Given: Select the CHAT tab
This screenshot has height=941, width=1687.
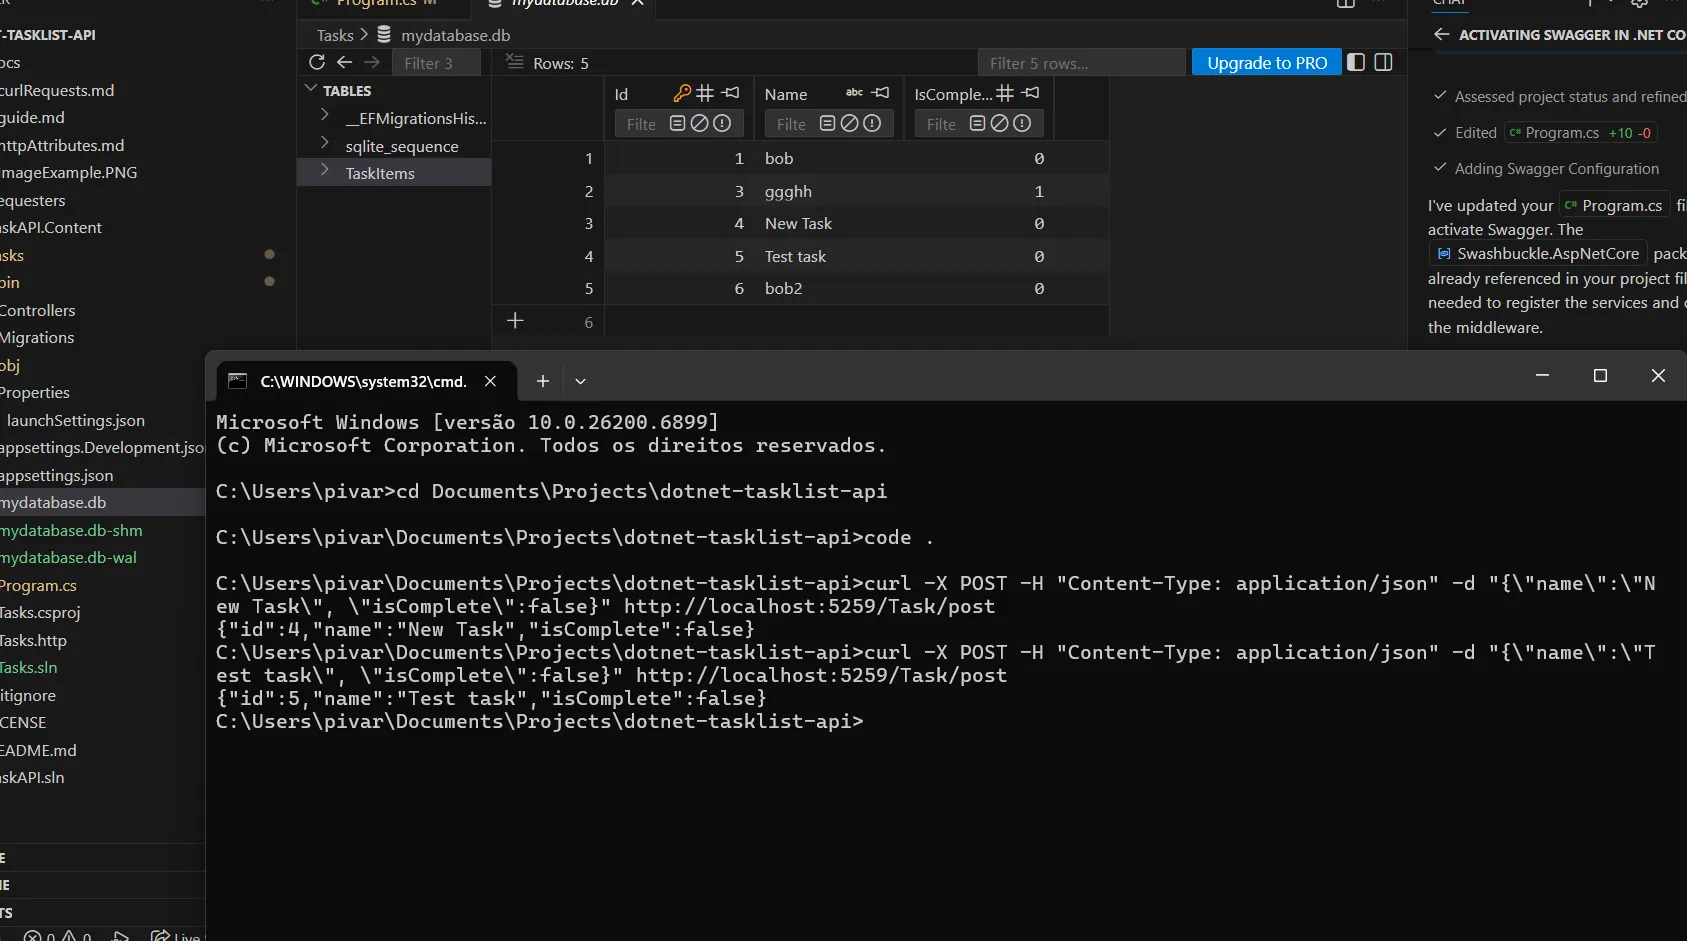Looking at the screenshot, I should 1448,4.
